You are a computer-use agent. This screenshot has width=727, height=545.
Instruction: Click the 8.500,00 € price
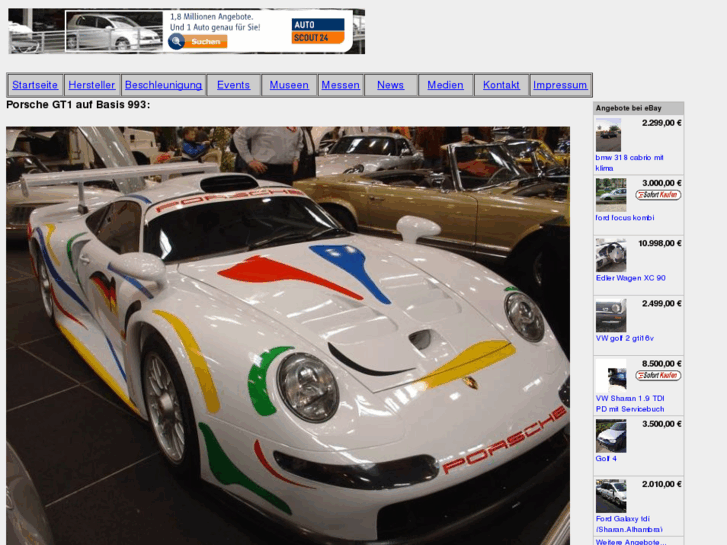pyautogui.click(x=662, y=364)
